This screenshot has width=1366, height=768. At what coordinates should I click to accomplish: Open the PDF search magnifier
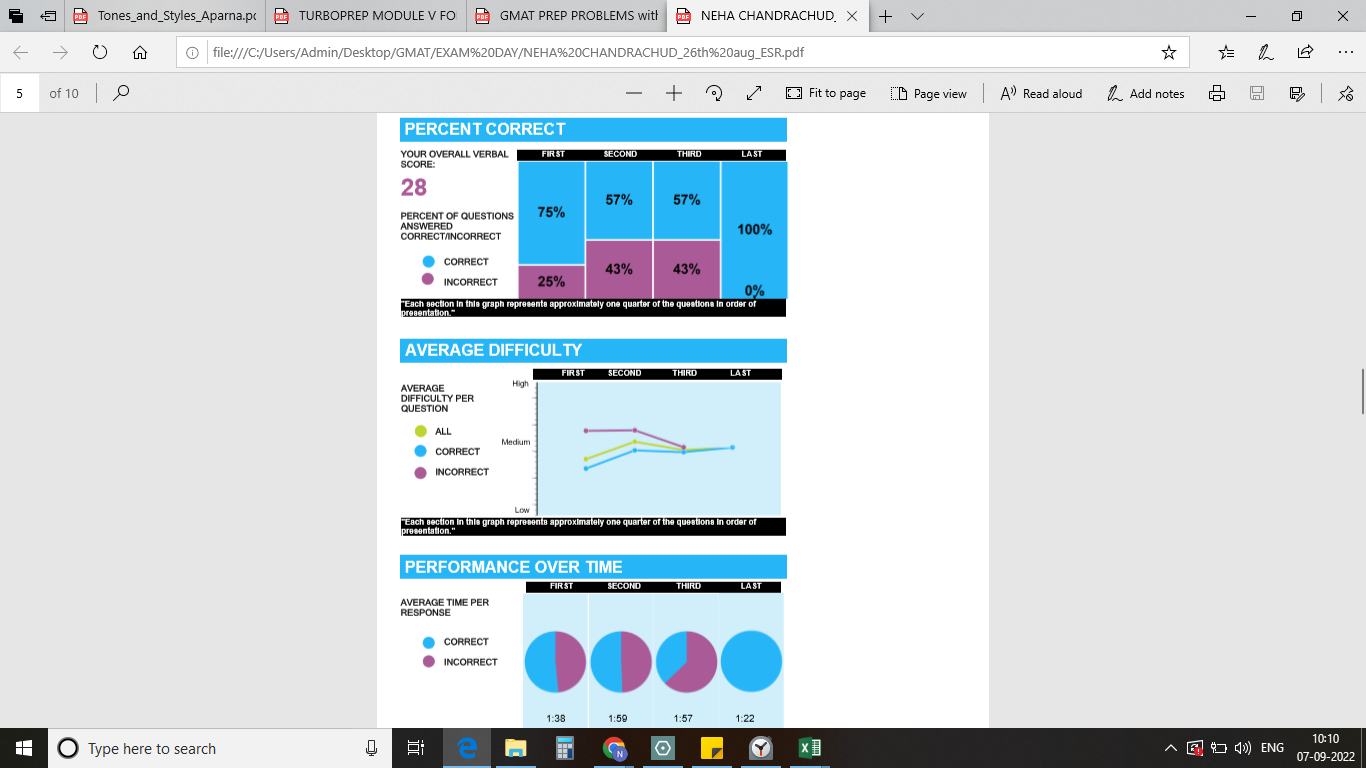[121, 93]
